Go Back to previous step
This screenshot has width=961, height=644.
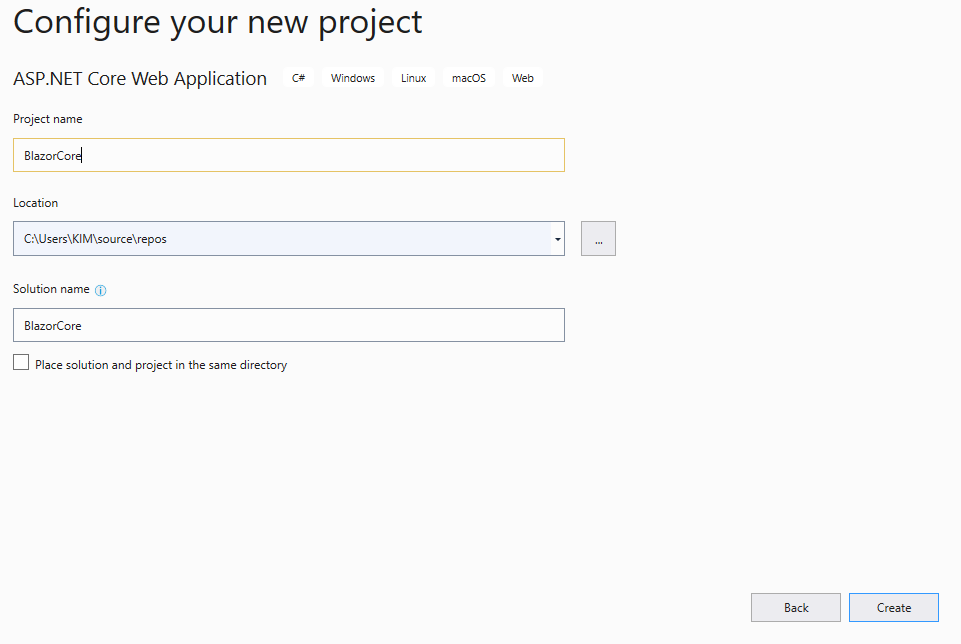796,607
